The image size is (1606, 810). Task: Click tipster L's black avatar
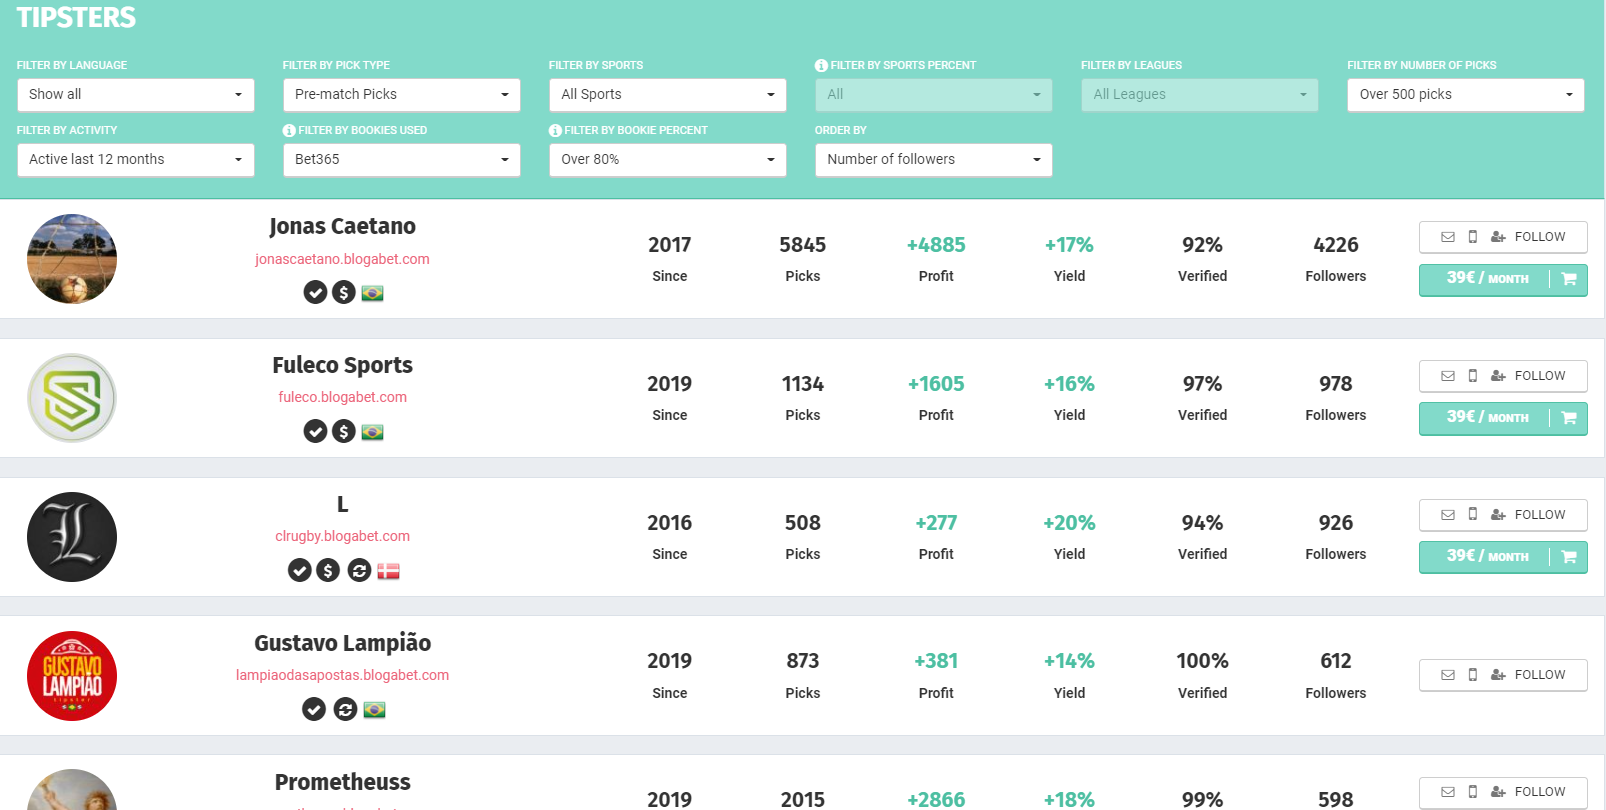72,537
